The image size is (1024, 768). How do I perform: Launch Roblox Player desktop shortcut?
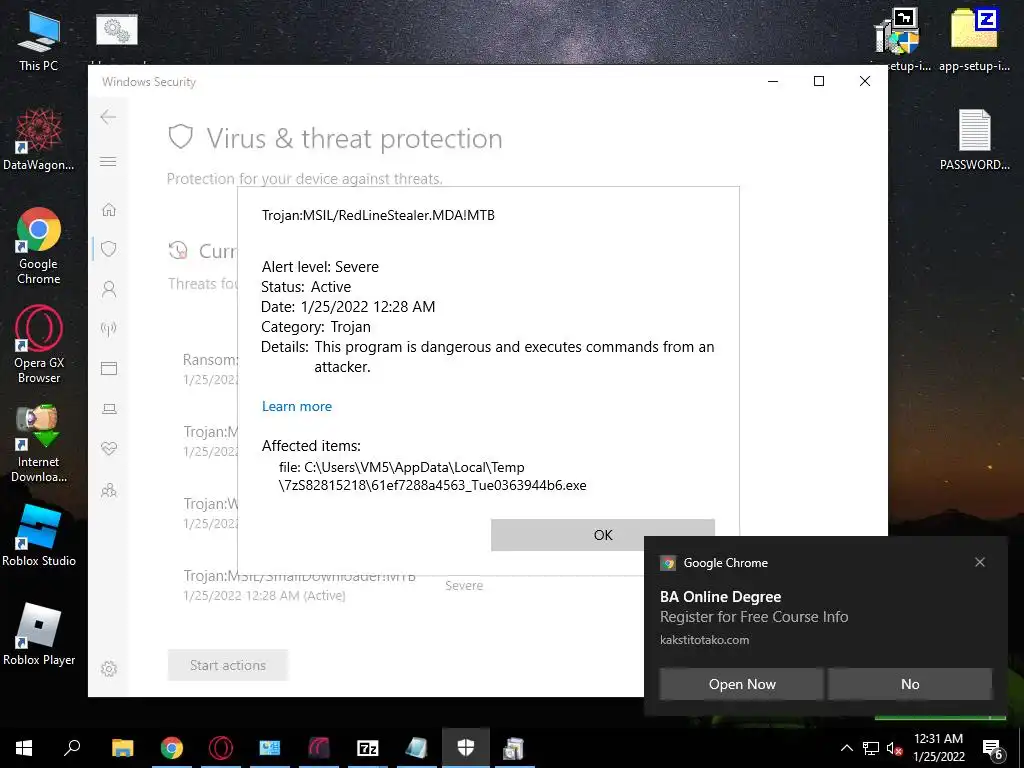click(x=39, y=634)
